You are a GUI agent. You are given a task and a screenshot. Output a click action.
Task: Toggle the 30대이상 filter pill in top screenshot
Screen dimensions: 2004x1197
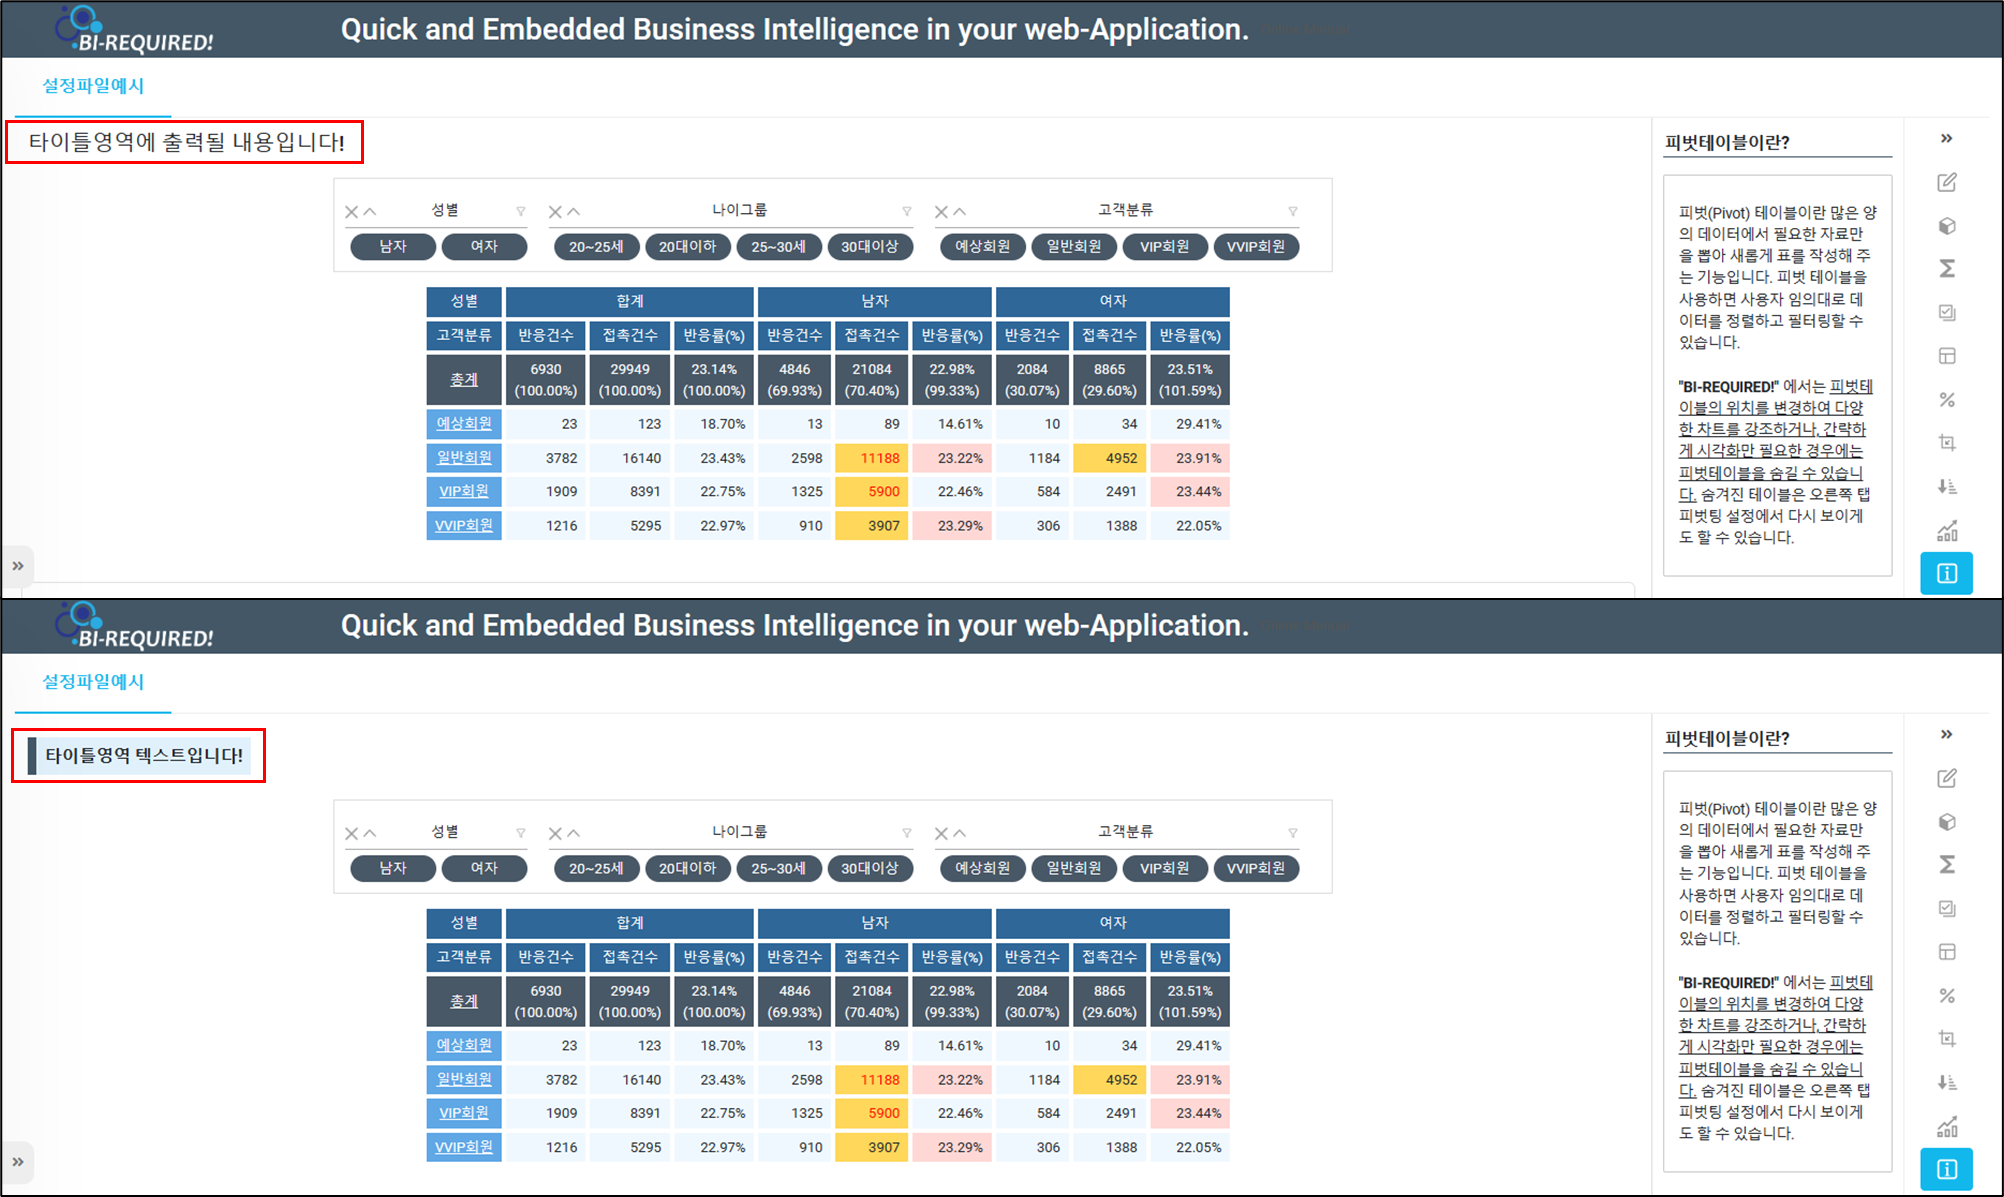click(x=870, y=246)
